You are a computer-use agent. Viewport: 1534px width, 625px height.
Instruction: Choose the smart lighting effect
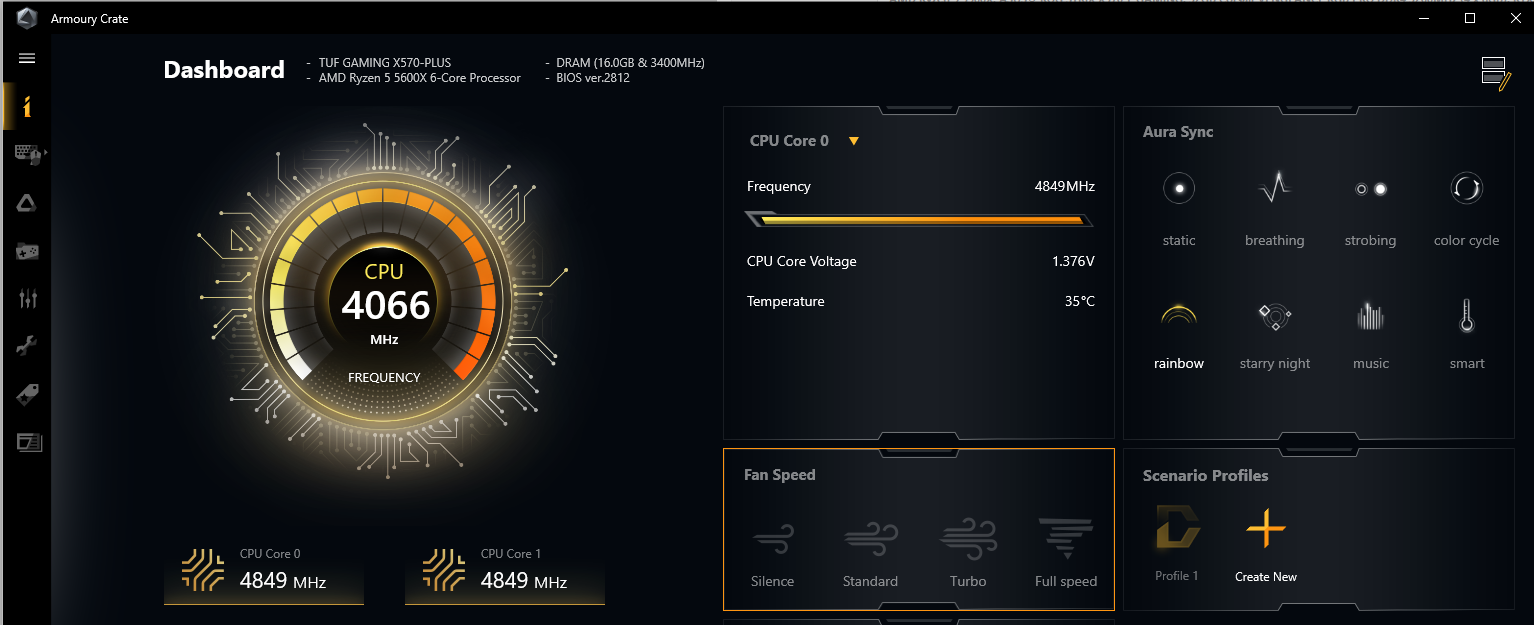(x=1467, y=336)
